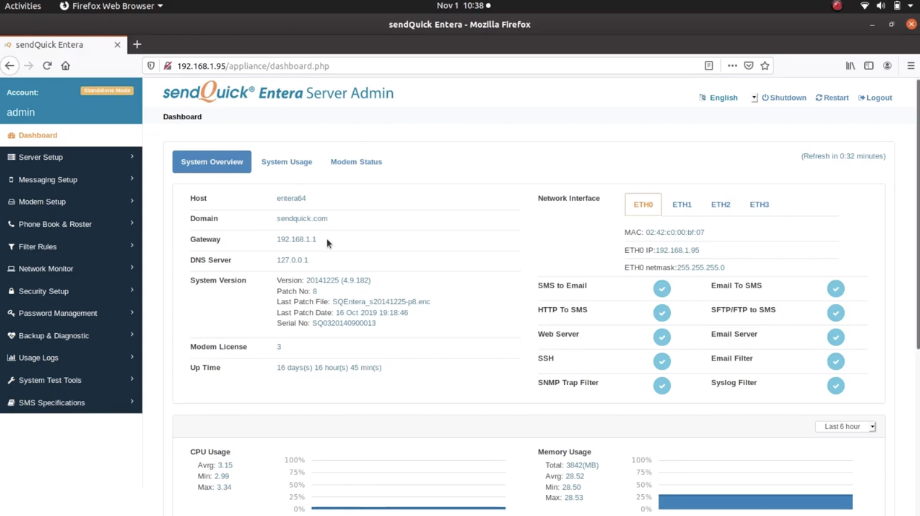Open Firefox library icon

850,66
